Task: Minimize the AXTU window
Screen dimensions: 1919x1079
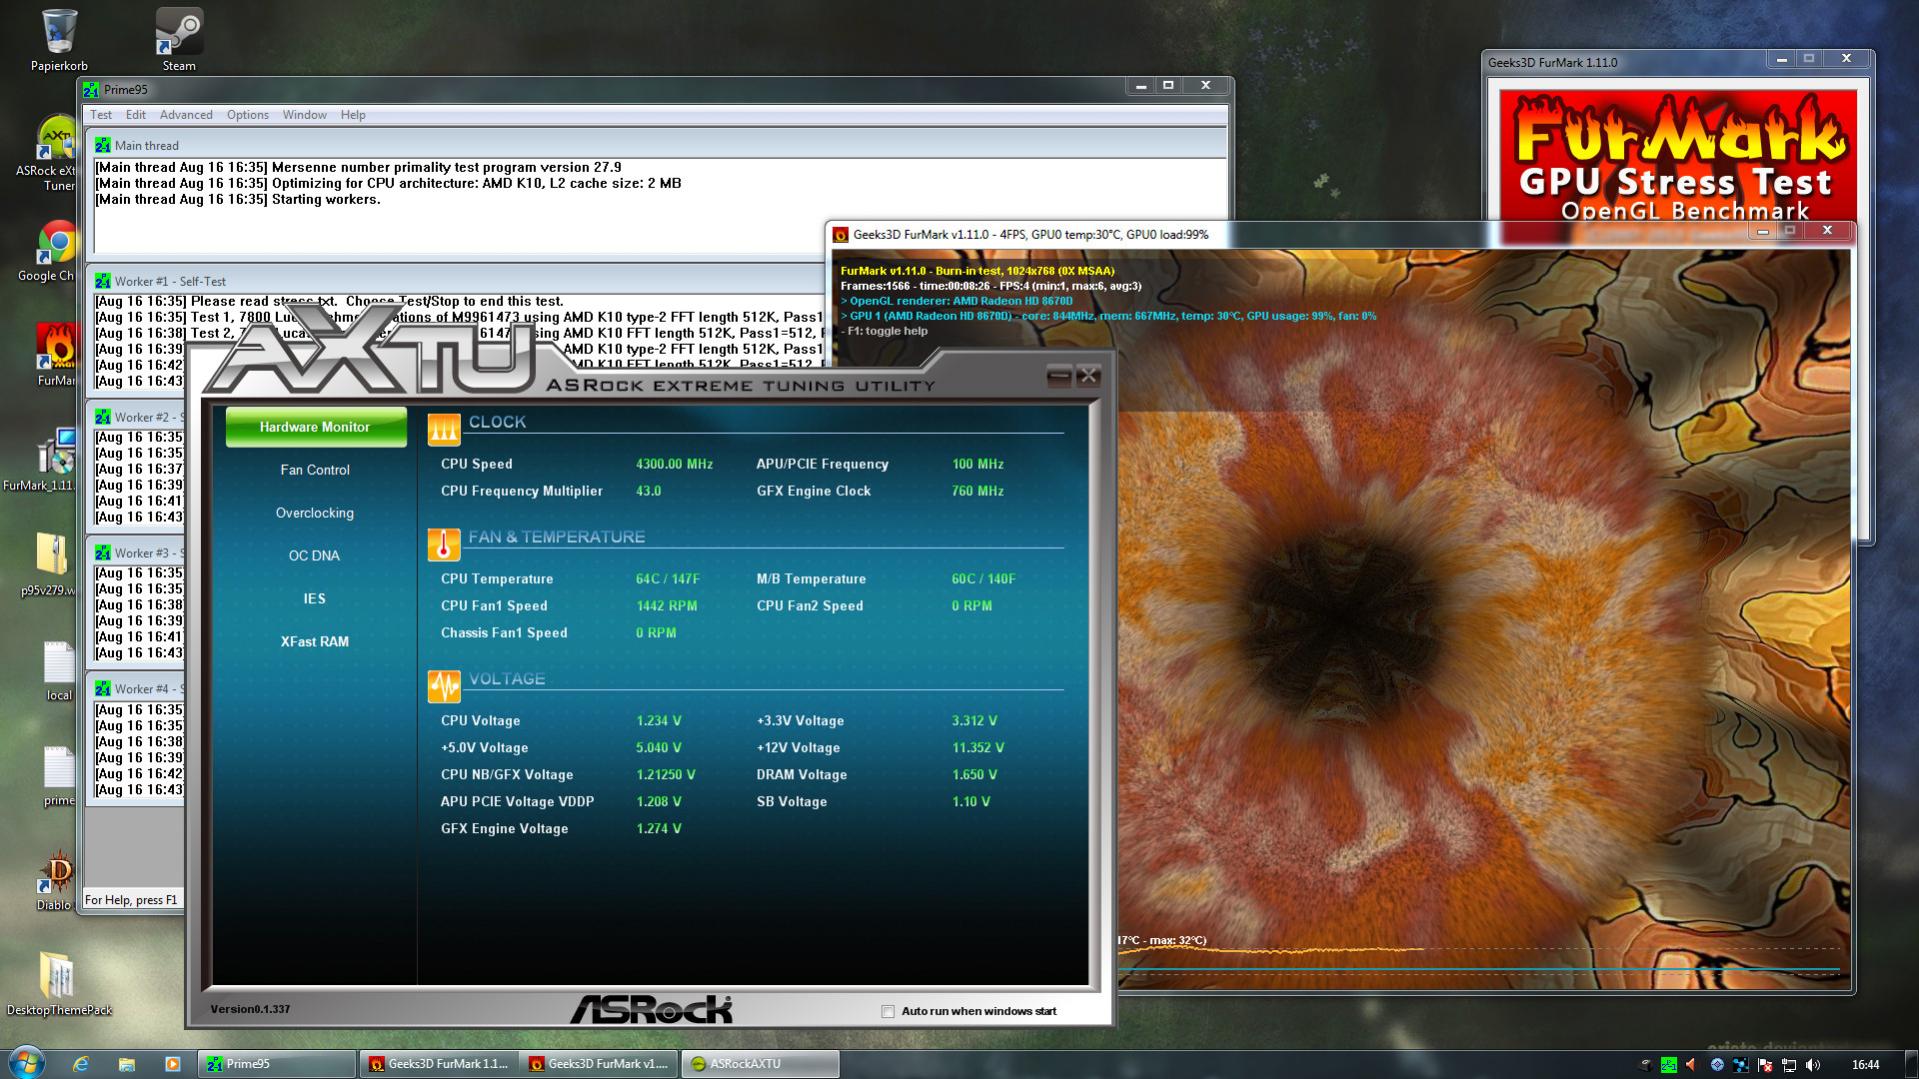Action: point(1058,377)
